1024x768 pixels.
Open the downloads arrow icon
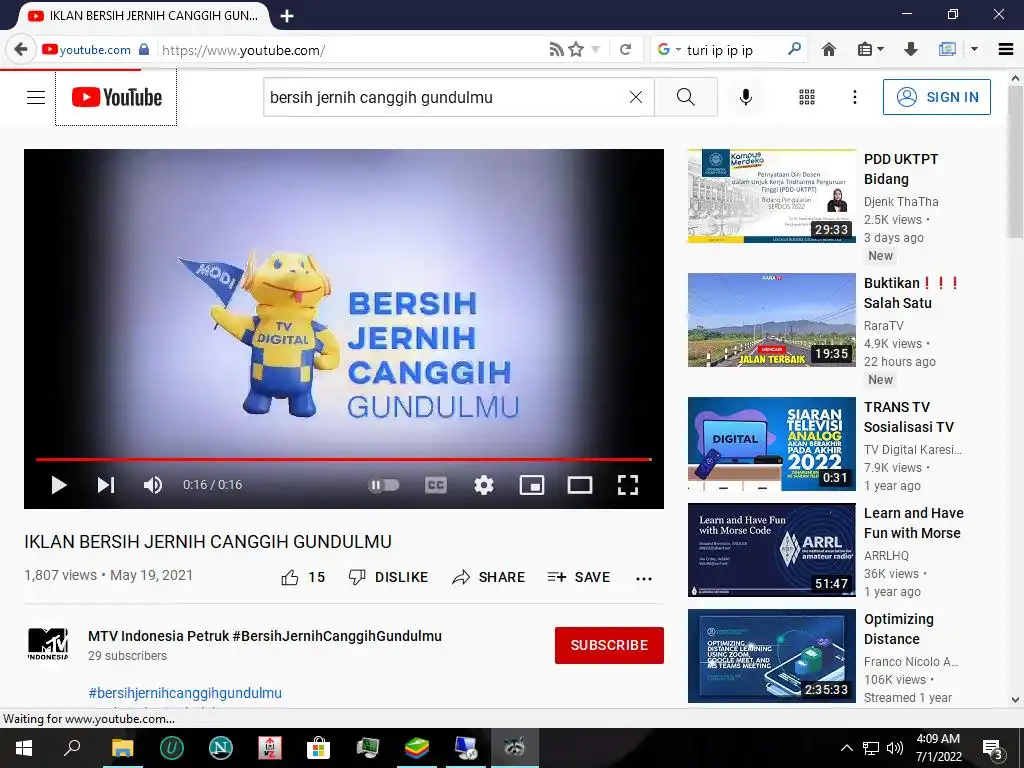[910, 50]
